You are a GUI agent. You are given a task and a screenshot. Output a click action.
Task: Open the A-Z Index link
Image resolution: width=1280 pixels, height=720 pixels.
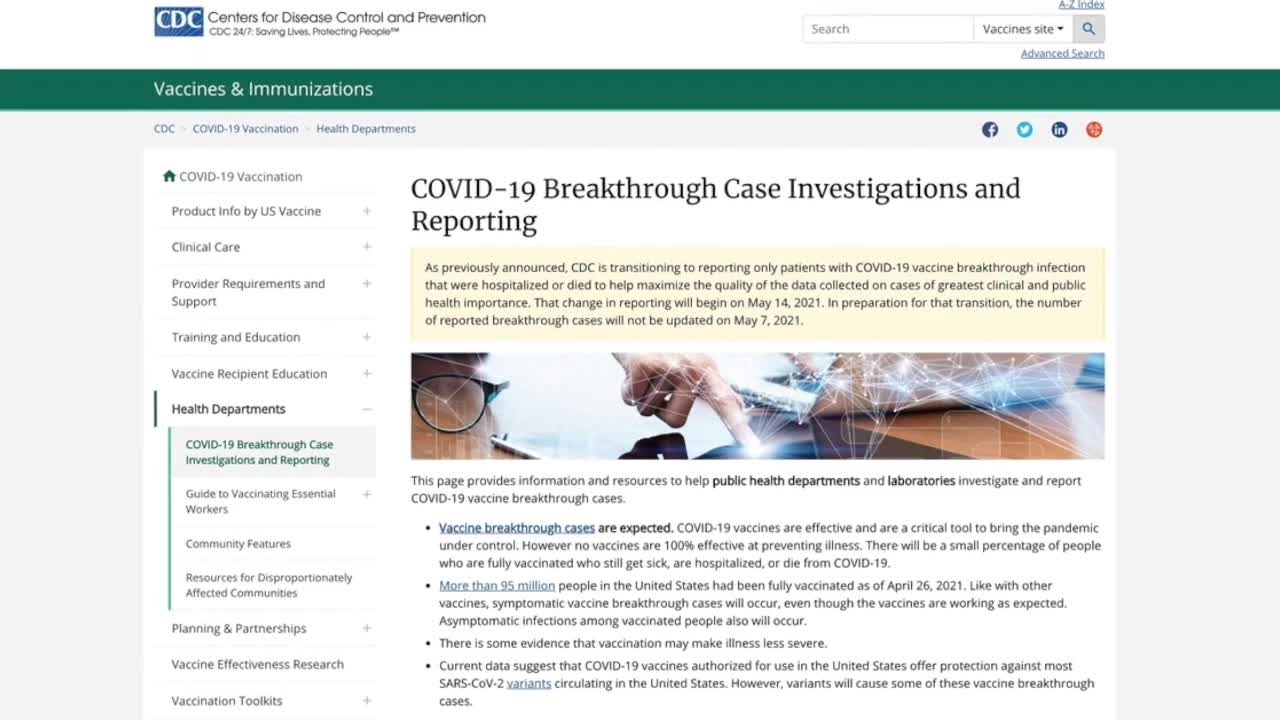pos(1081,5)
